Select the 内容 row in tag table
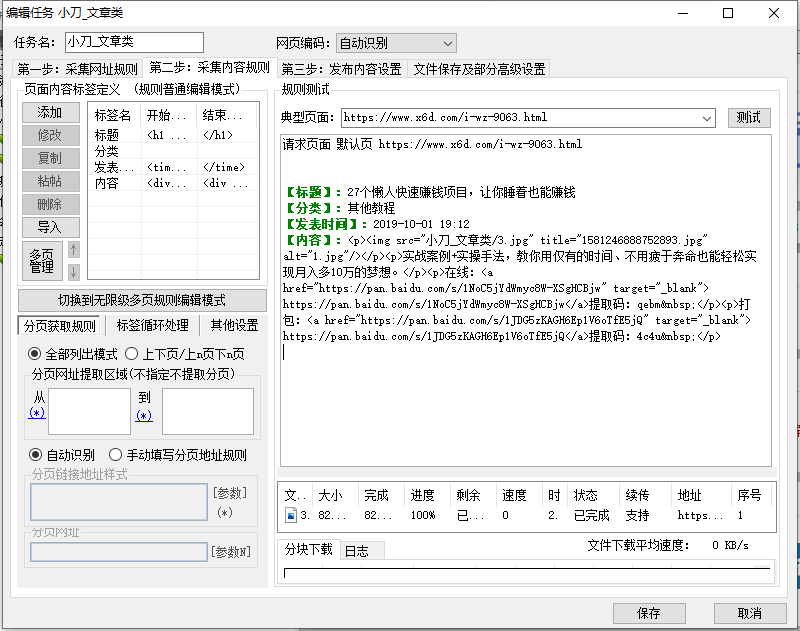This screenshot has width=800, height=631. tap(107, 183)
